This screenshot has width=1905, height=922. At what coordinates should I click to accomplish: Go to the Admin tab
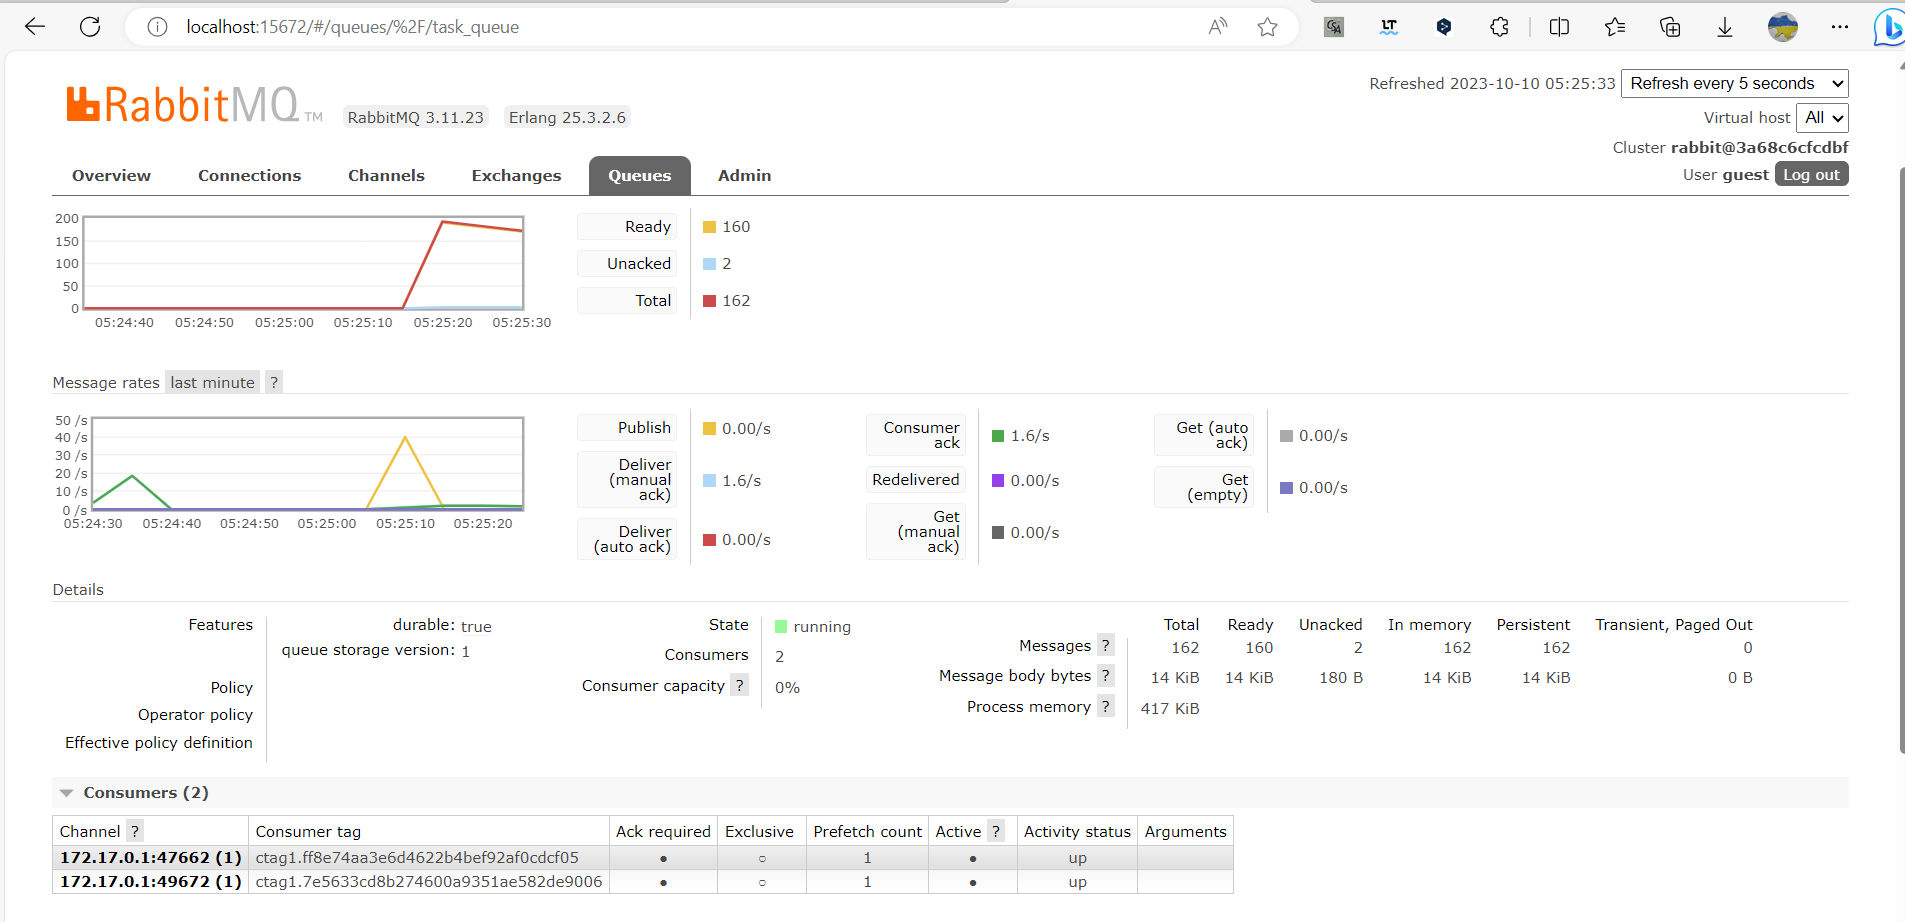coord(744,175)
